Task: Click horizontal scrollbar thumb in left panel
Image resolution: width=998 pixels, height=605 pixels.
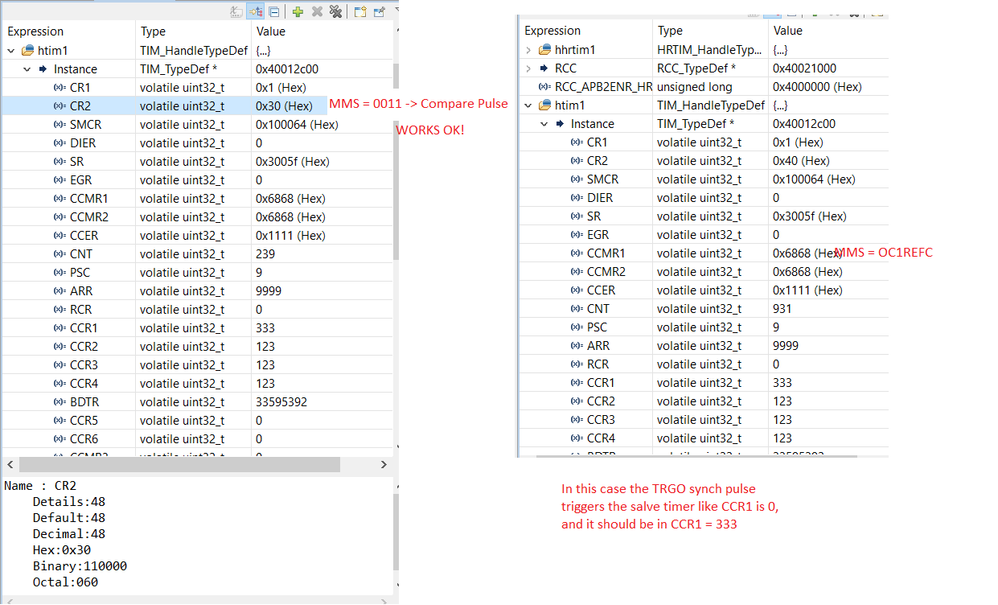Action: (179, 464)
